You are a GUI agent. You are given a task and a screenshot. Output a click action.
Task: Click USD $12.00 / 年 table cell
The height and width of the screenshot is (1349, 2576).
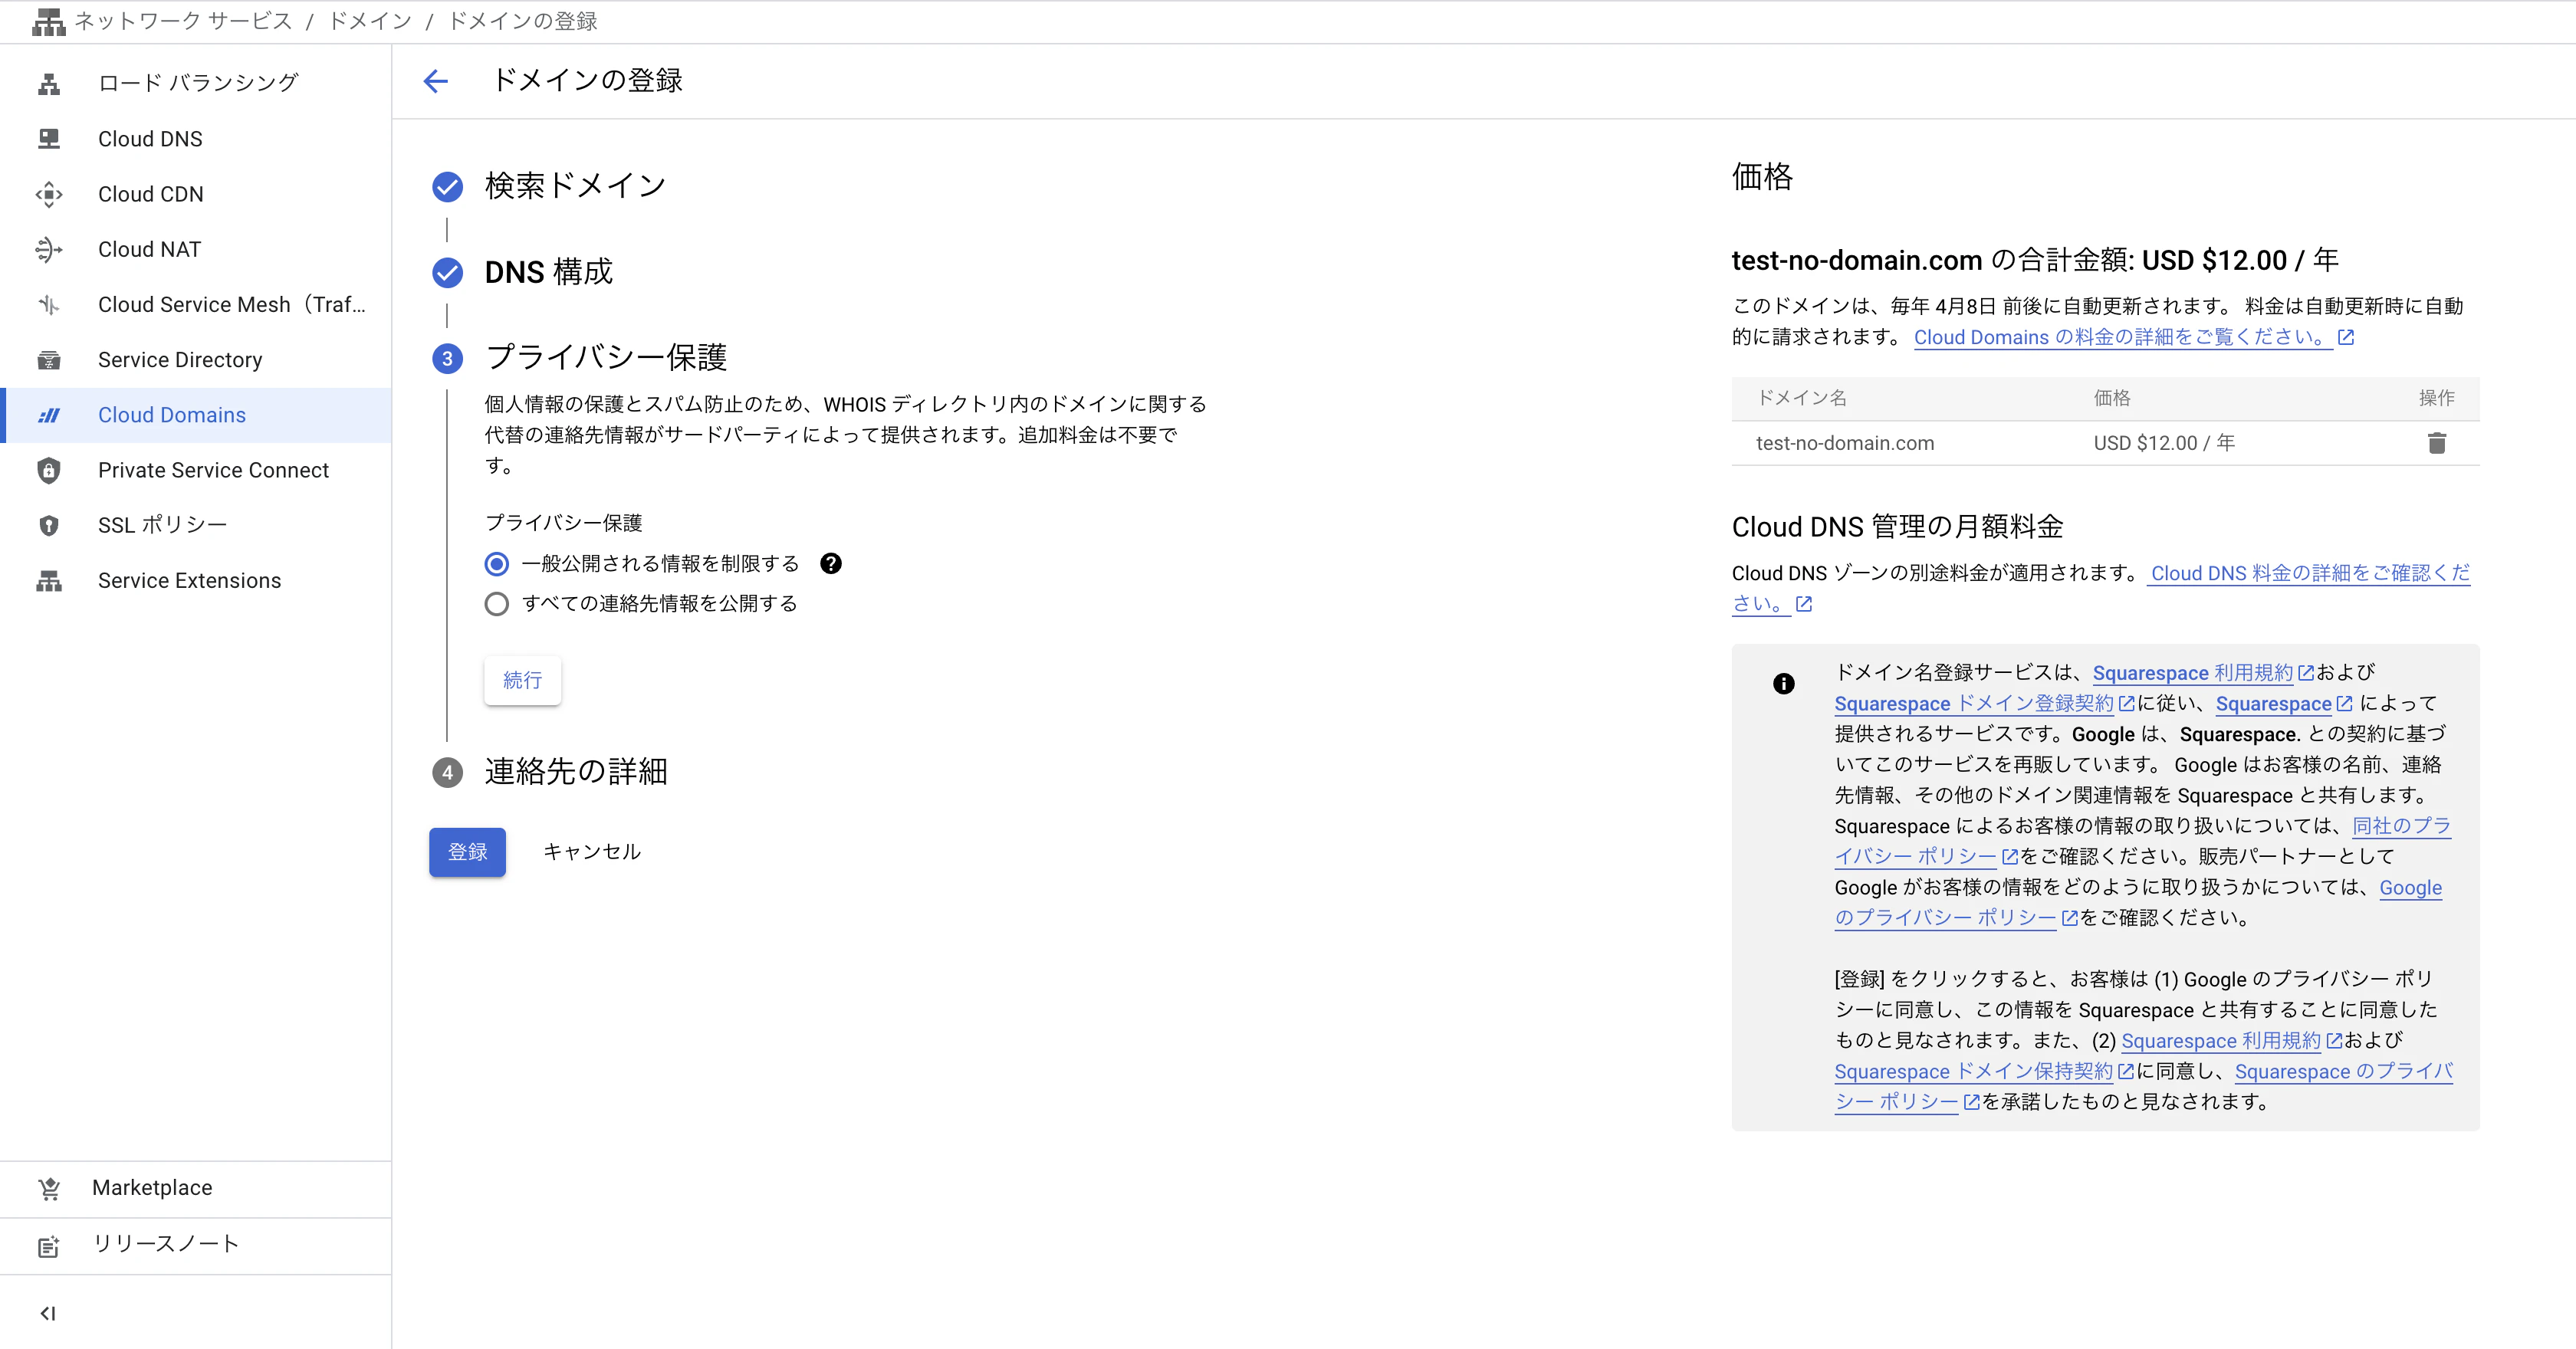click(x=2164, y=443)
